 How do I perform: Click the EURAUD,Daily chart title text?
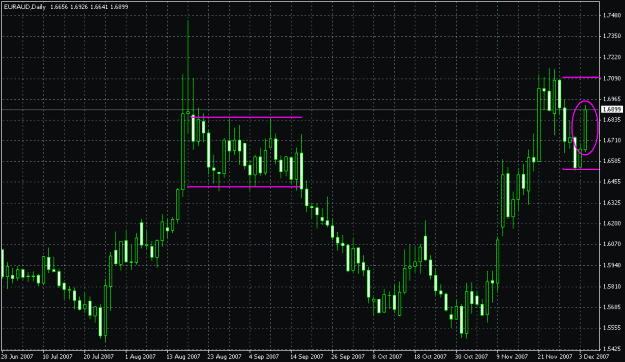[24, 7]
